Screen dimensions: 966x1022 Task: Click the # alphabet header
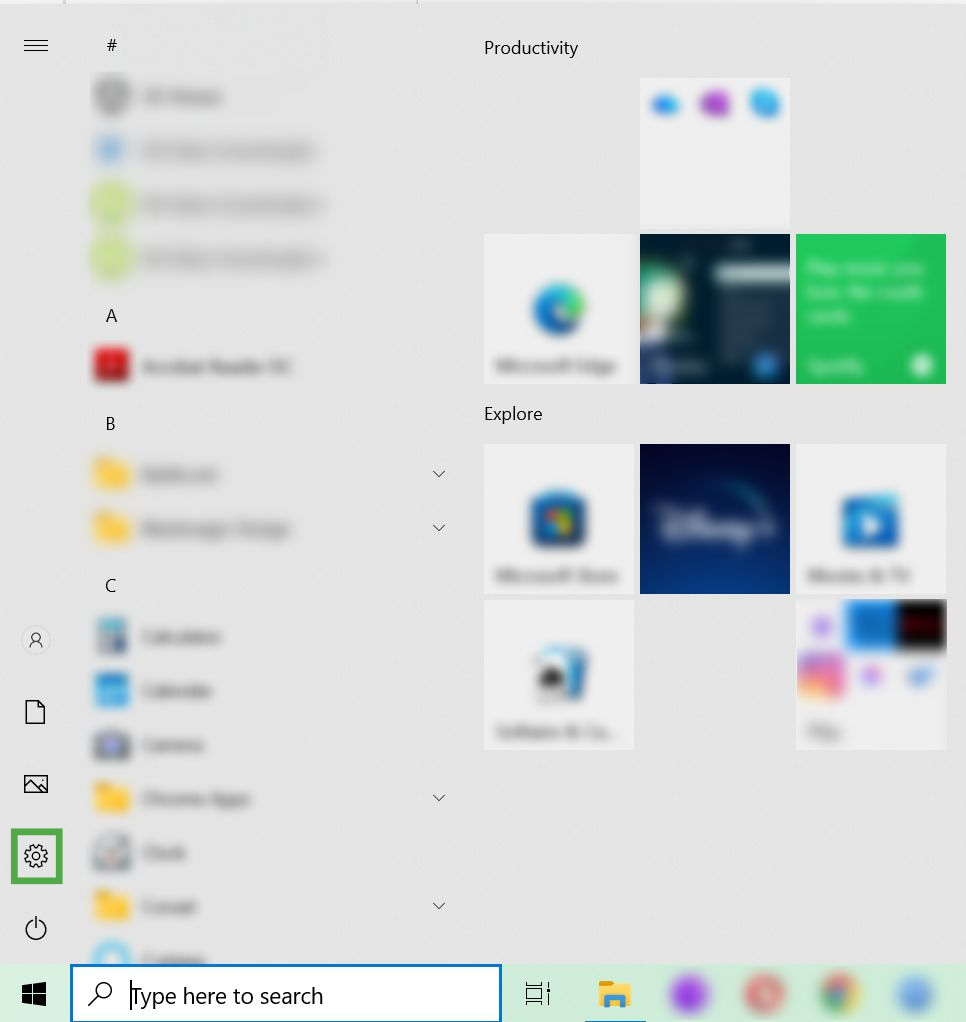coord(111,45)
